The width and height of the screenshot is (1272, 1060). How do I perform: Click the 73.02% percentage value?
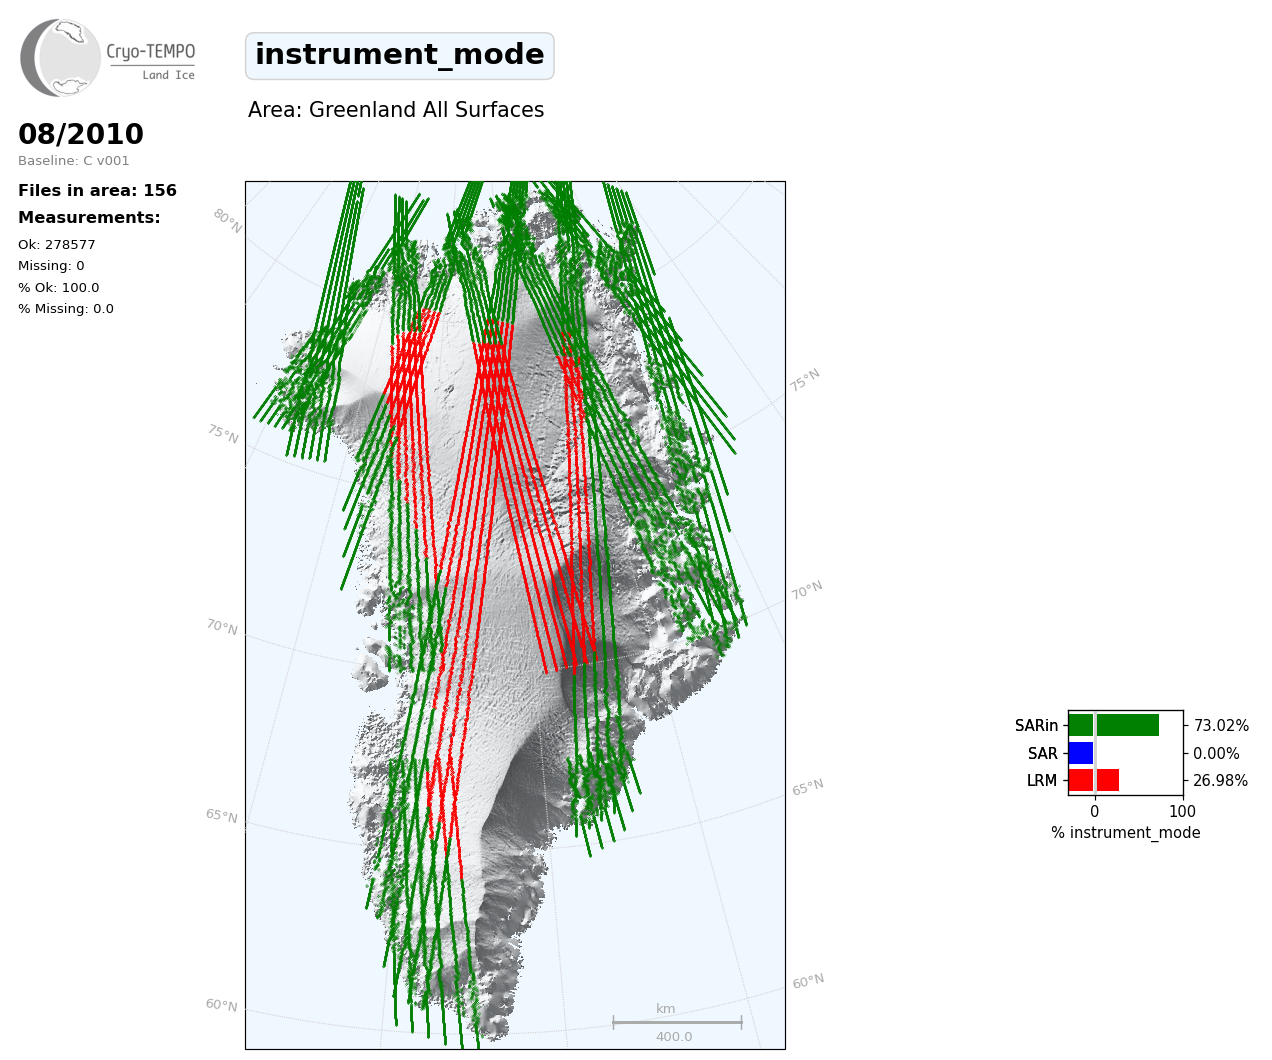pos(1221,726)
